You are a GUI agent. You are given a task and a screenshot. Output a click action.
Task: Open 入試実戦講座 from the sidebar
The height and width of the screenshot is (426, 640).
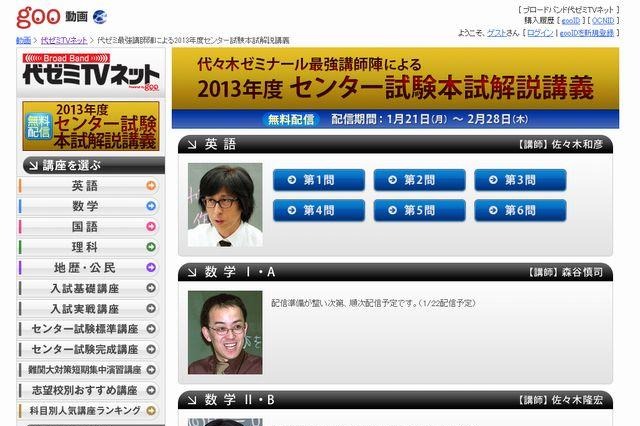88,308
